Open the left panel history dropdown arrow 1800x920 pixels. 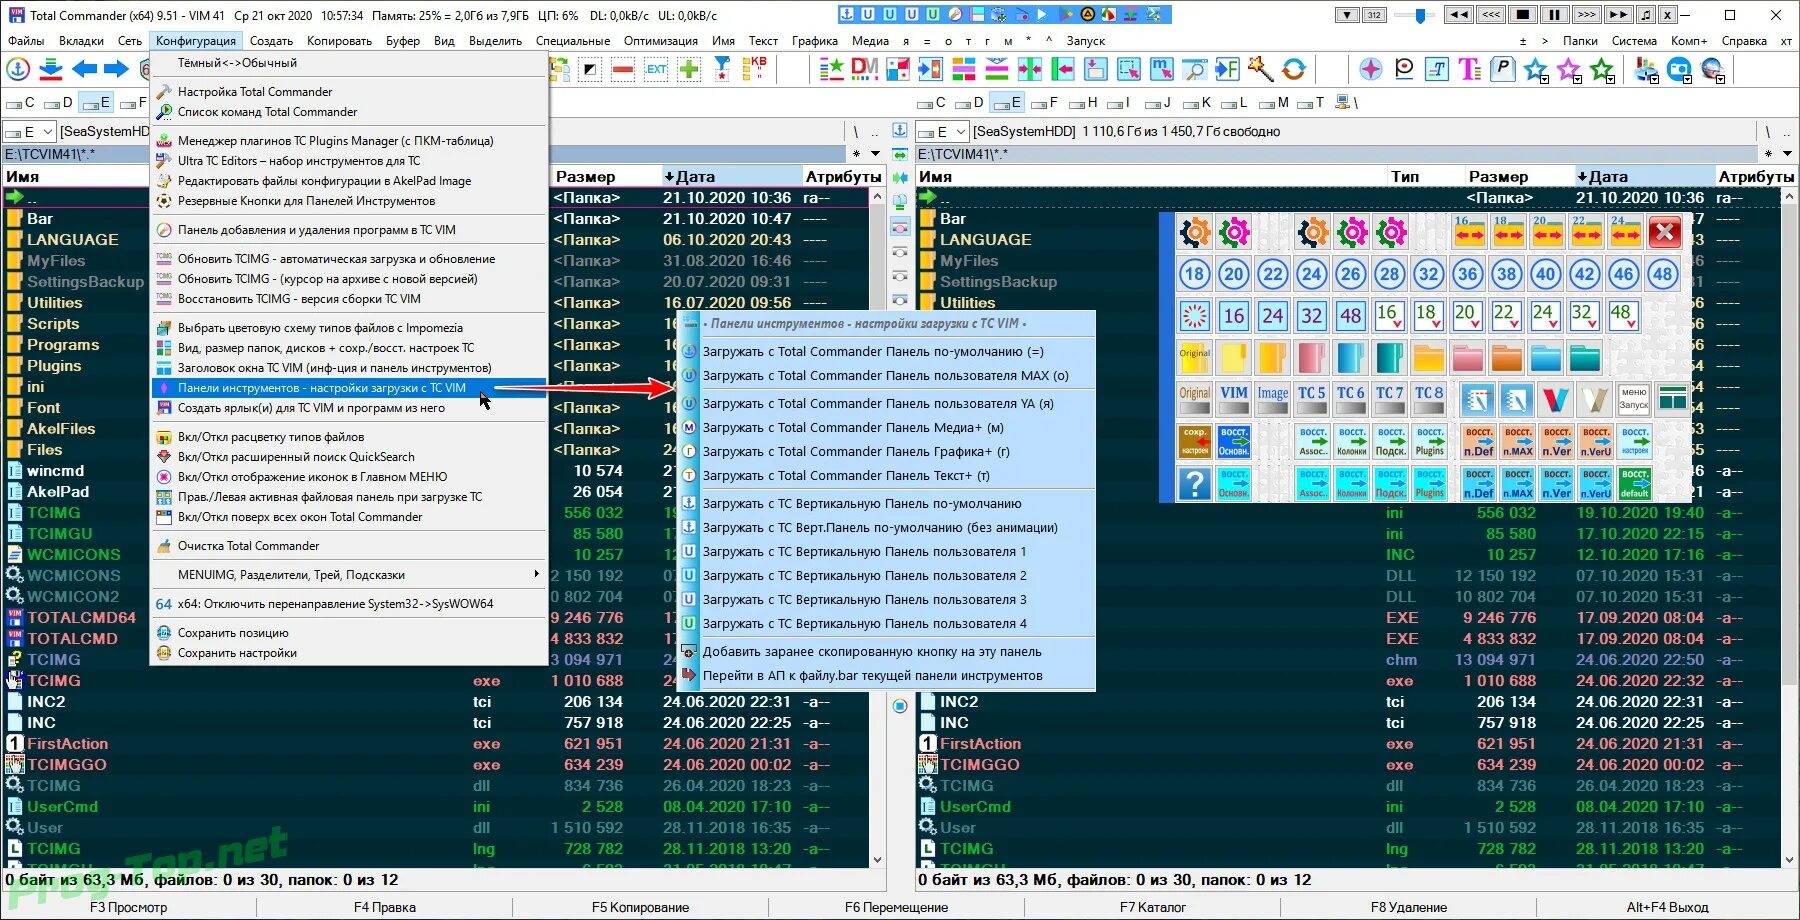(x=875, y=154)
